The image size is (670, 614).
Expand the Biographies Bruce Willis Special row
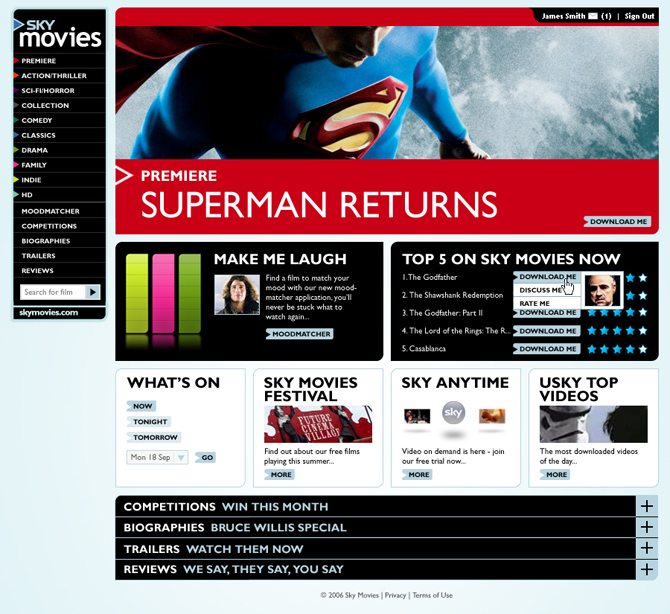point(646,527)
